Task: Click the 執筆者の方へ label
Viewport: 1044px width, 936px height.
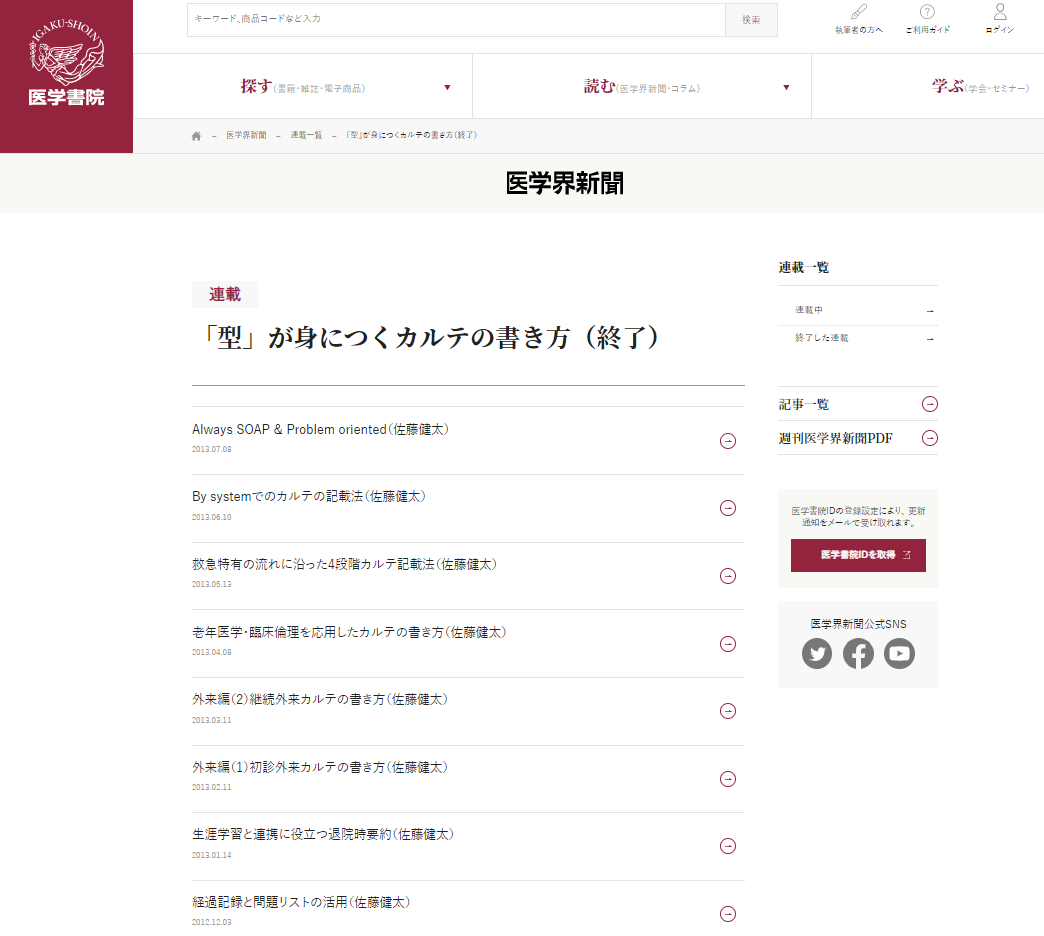Action: (x=859, y=30)
